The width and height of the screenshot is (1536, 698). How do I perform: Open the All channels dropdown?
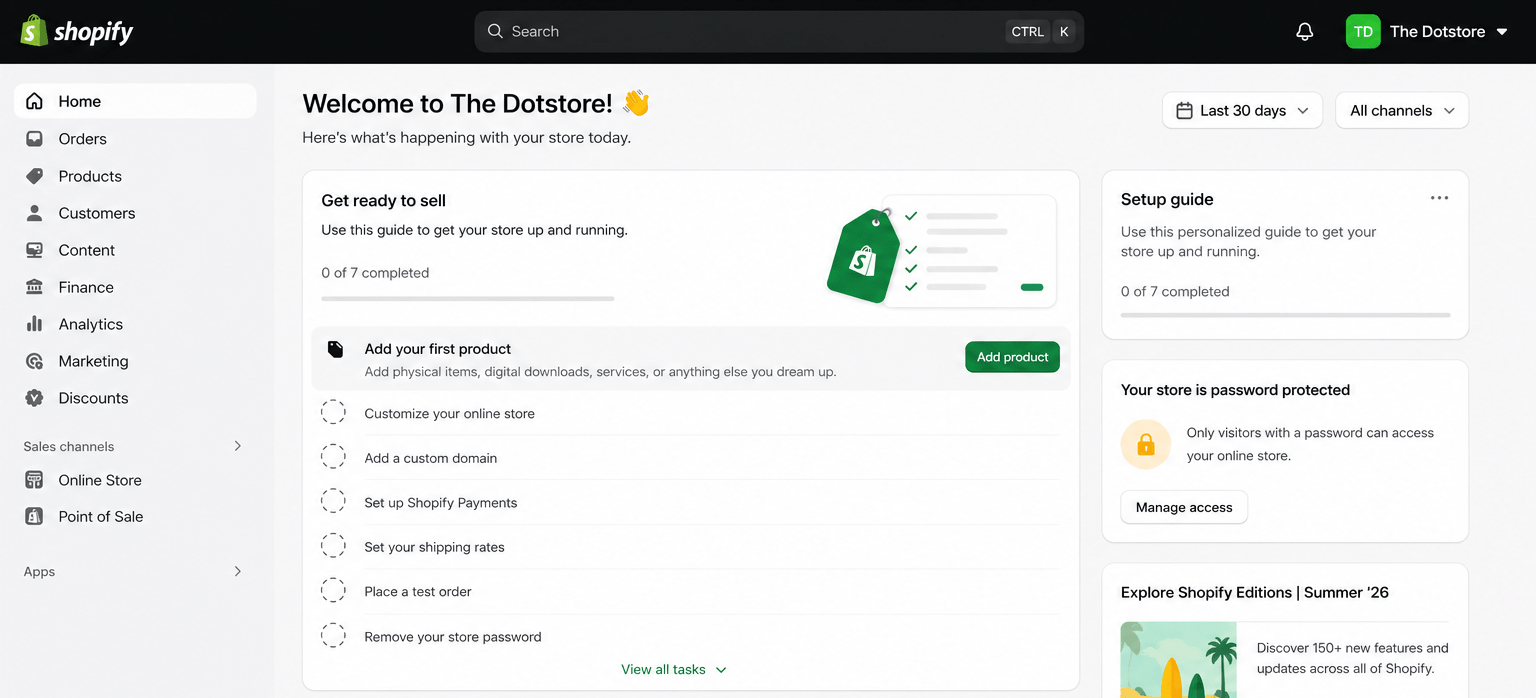click(x=1402, y=110)
